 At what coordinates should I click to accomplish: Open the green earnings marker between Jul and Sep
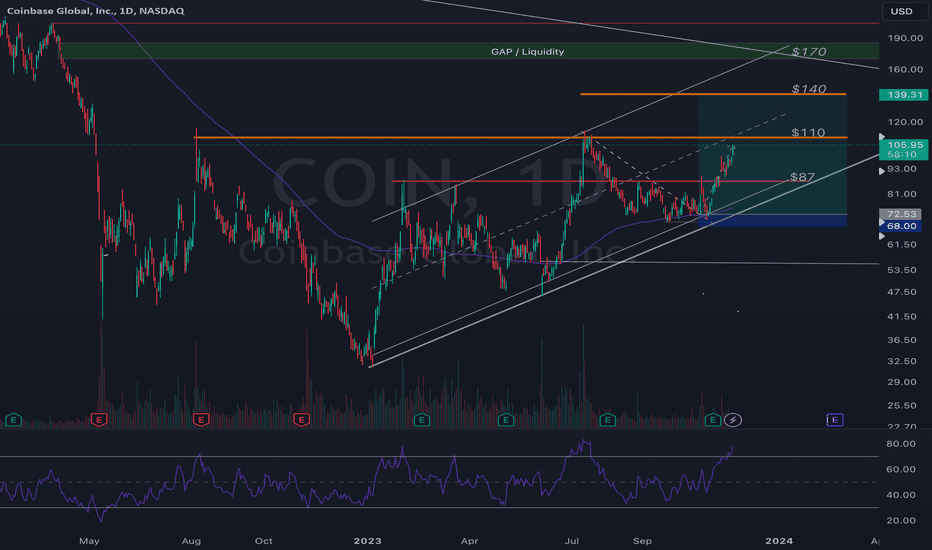tap(607, 420)
